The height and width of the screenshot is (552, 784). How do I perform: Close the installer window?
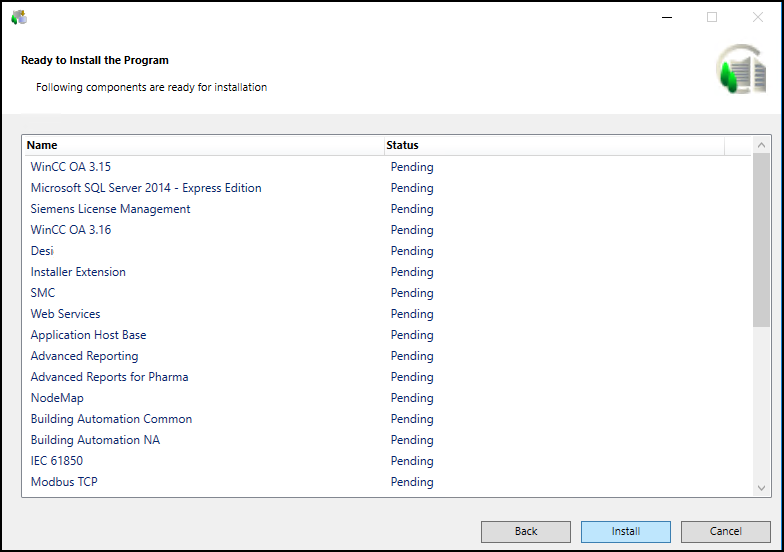pos(757,17)
